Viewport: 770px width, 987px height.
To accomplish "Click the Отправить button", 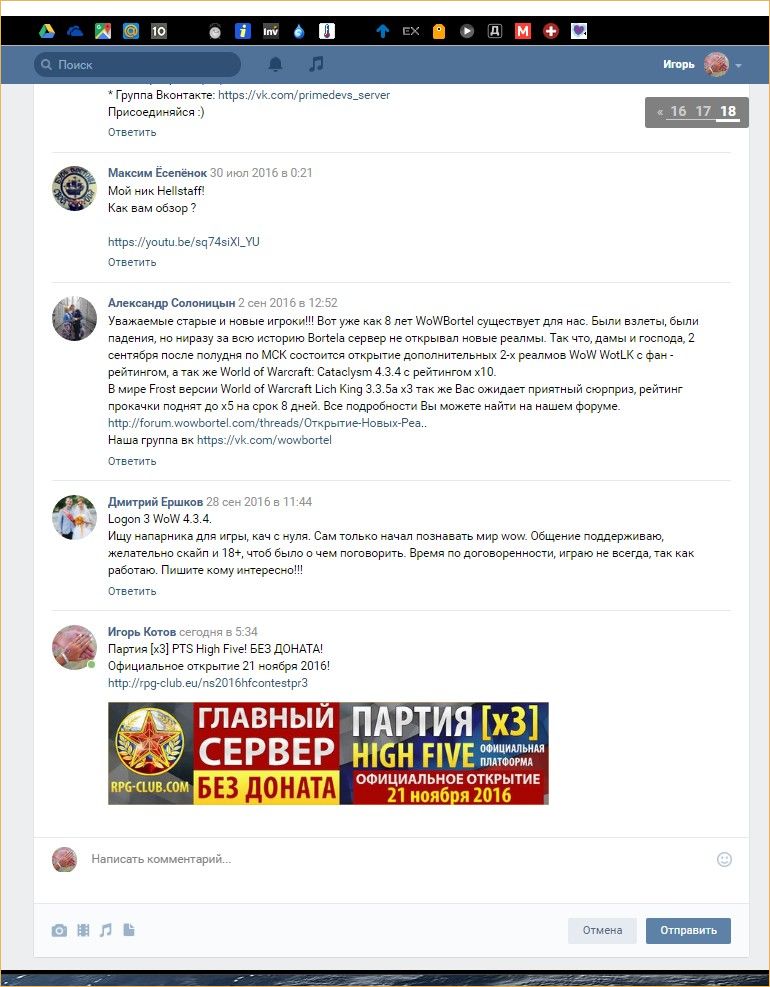I will pos(688,930).
